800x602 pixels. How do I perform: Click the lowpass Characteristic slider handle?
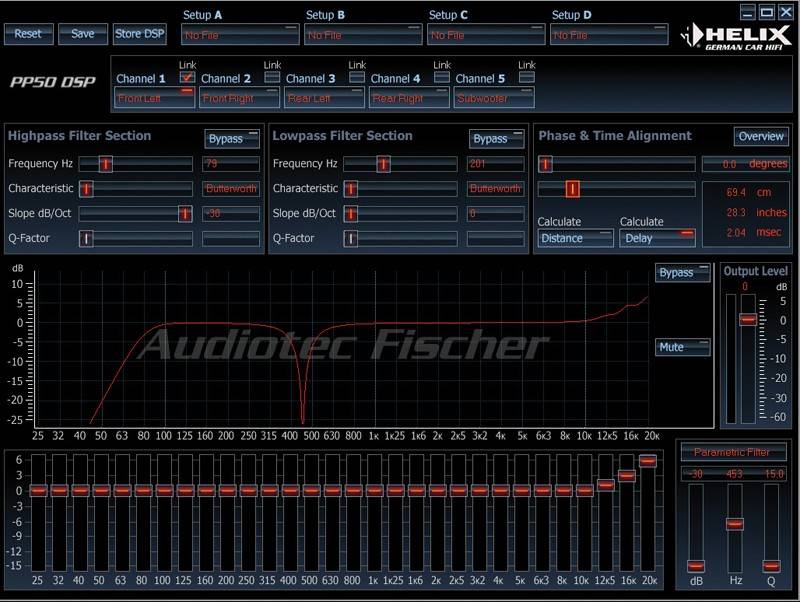tap(351, 189)
